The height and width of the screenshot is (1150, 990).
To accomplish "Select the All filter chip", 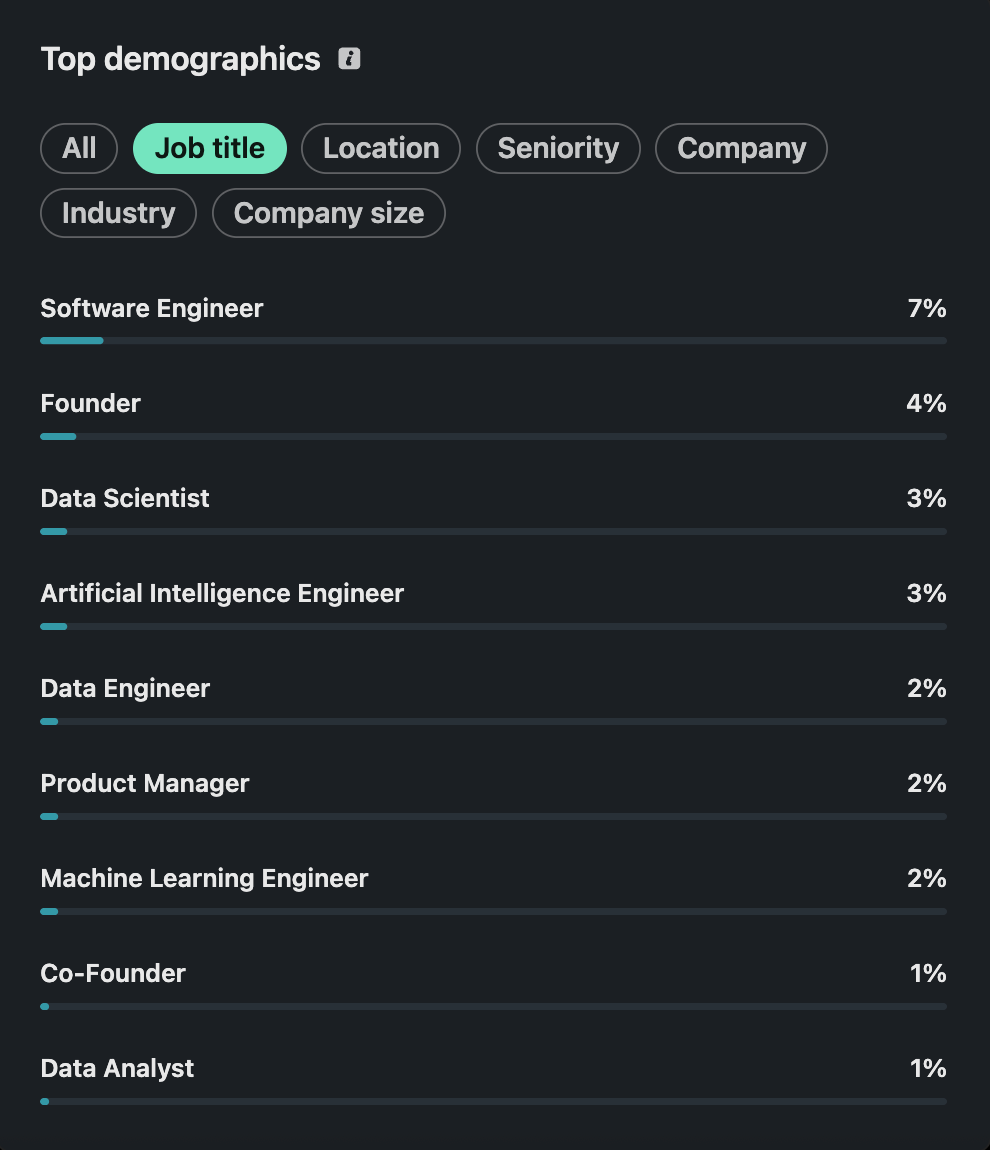I will pos(79,148).
